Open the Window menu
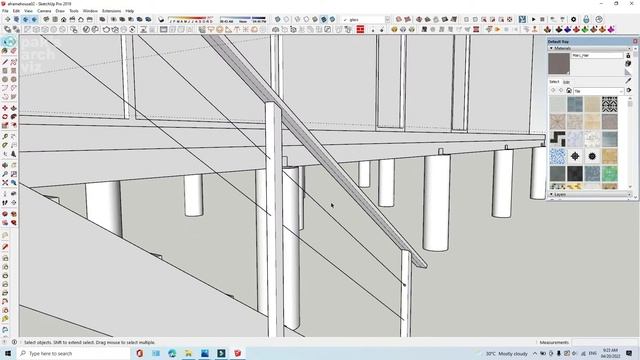The width and height of the screenshot is (640, 360). coord(90,11)
